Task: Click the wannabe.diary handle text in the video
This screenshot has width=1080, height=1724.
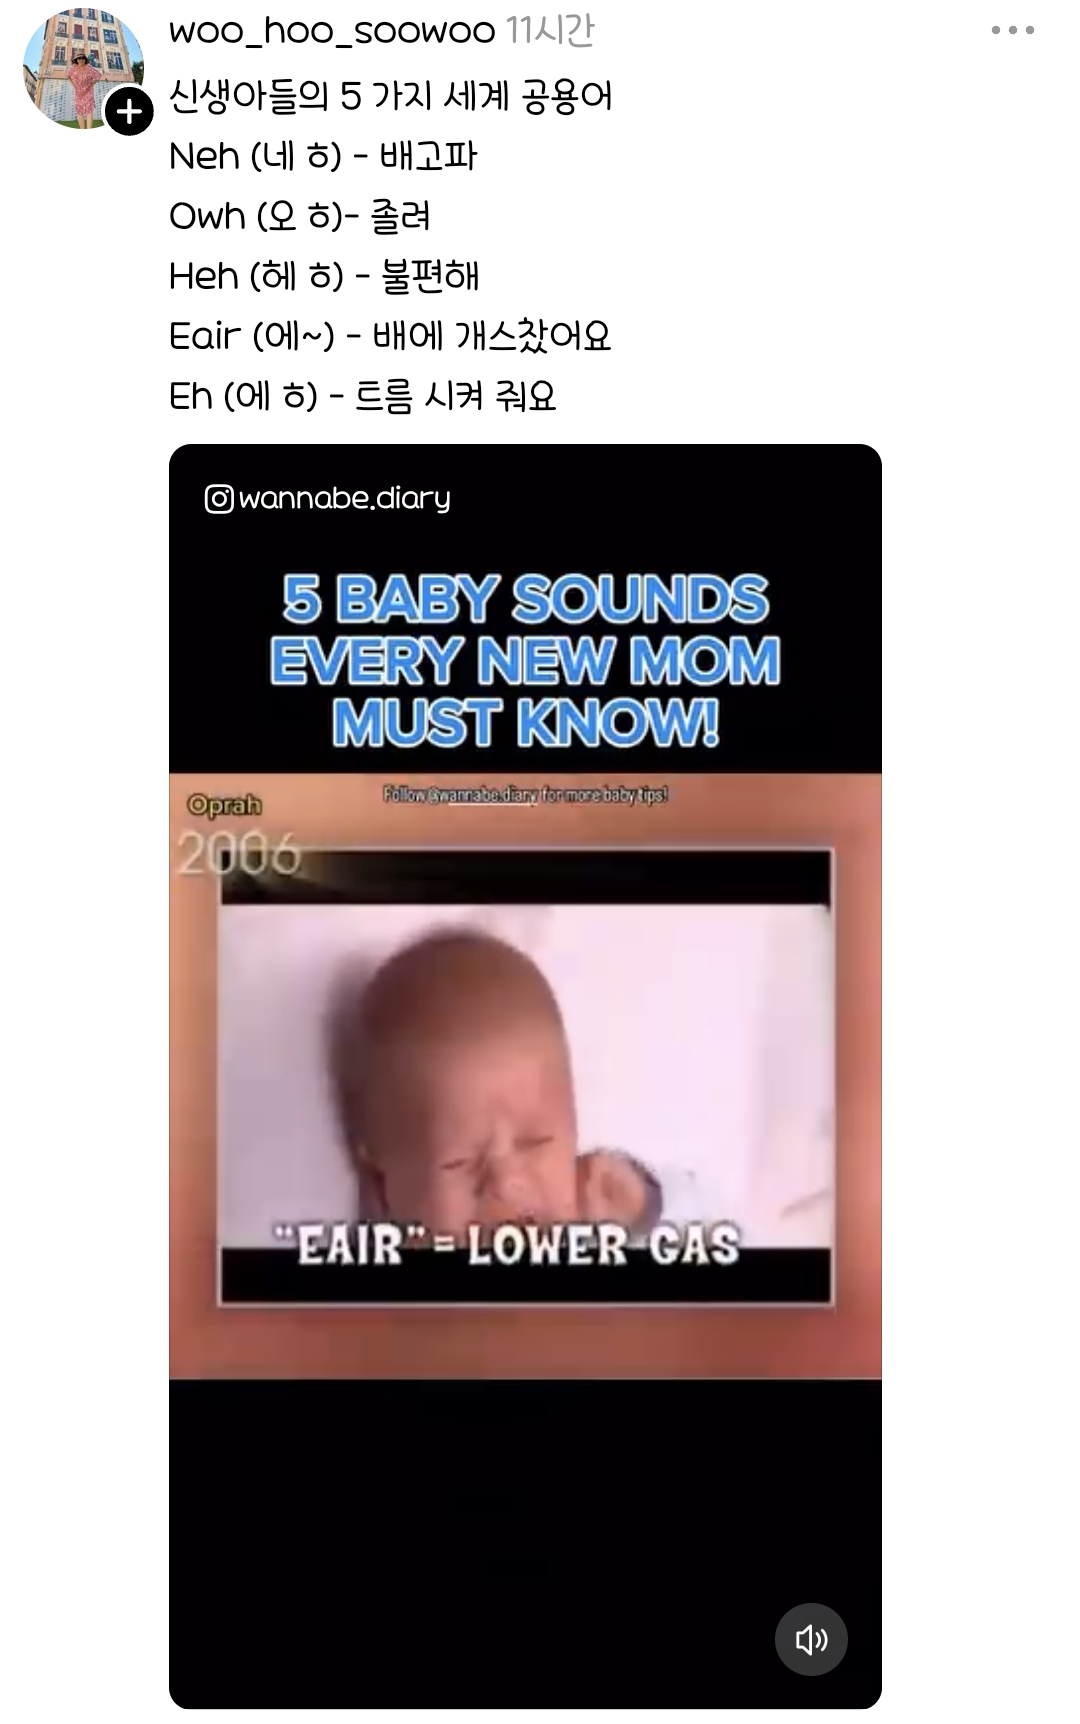Action: [345, 498]
